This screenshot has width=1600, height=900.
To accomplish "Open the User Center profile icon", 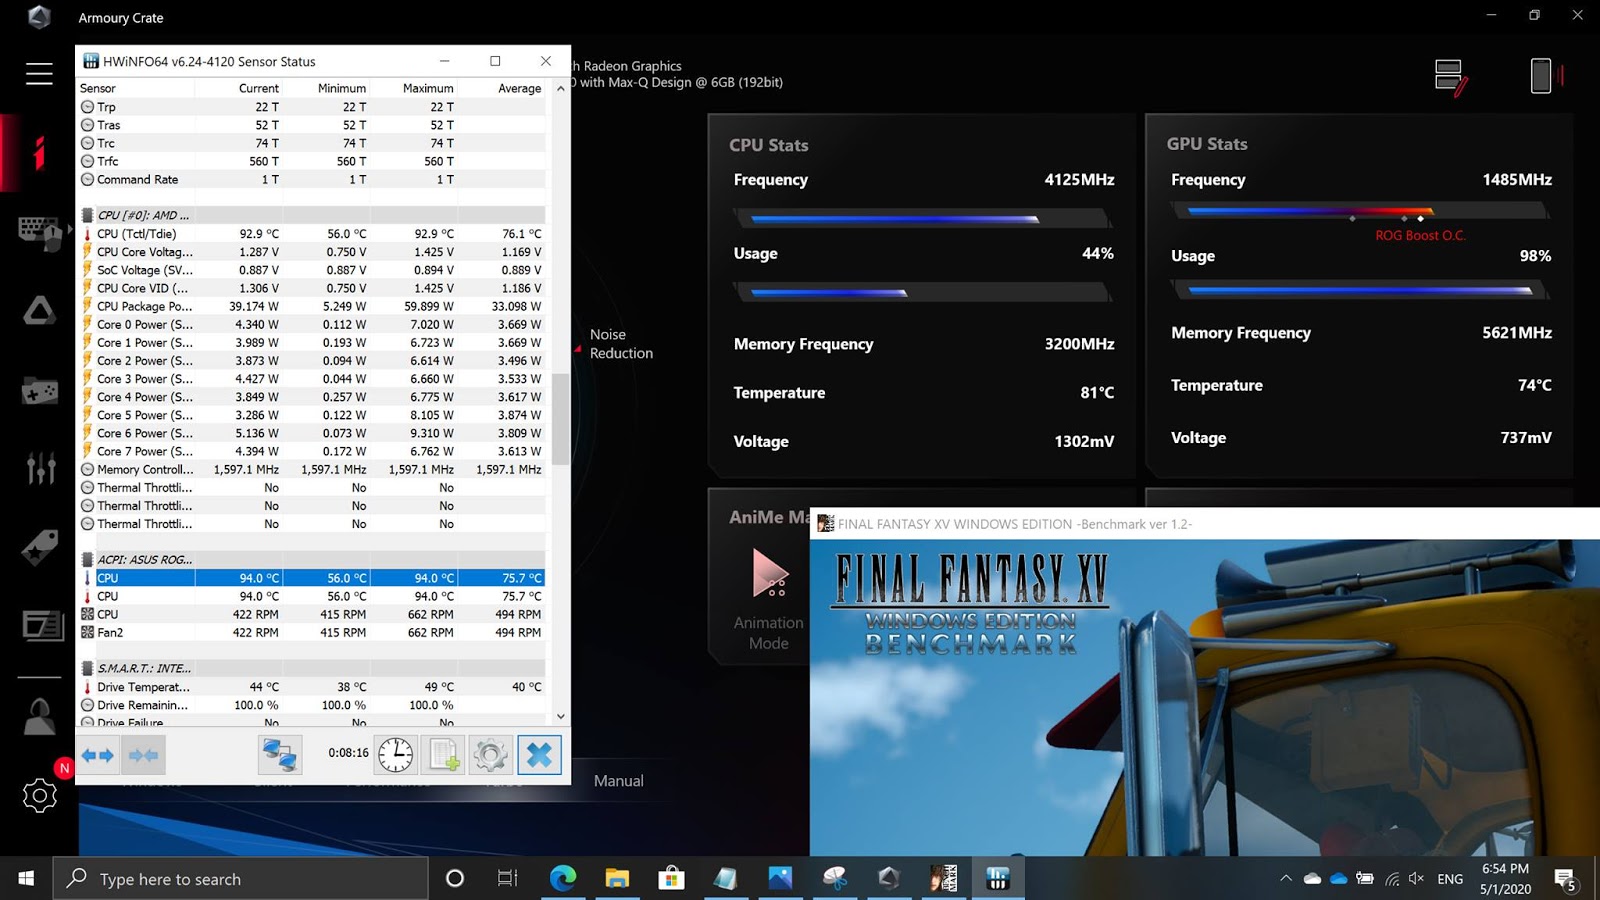I will [x=40, y=716].
